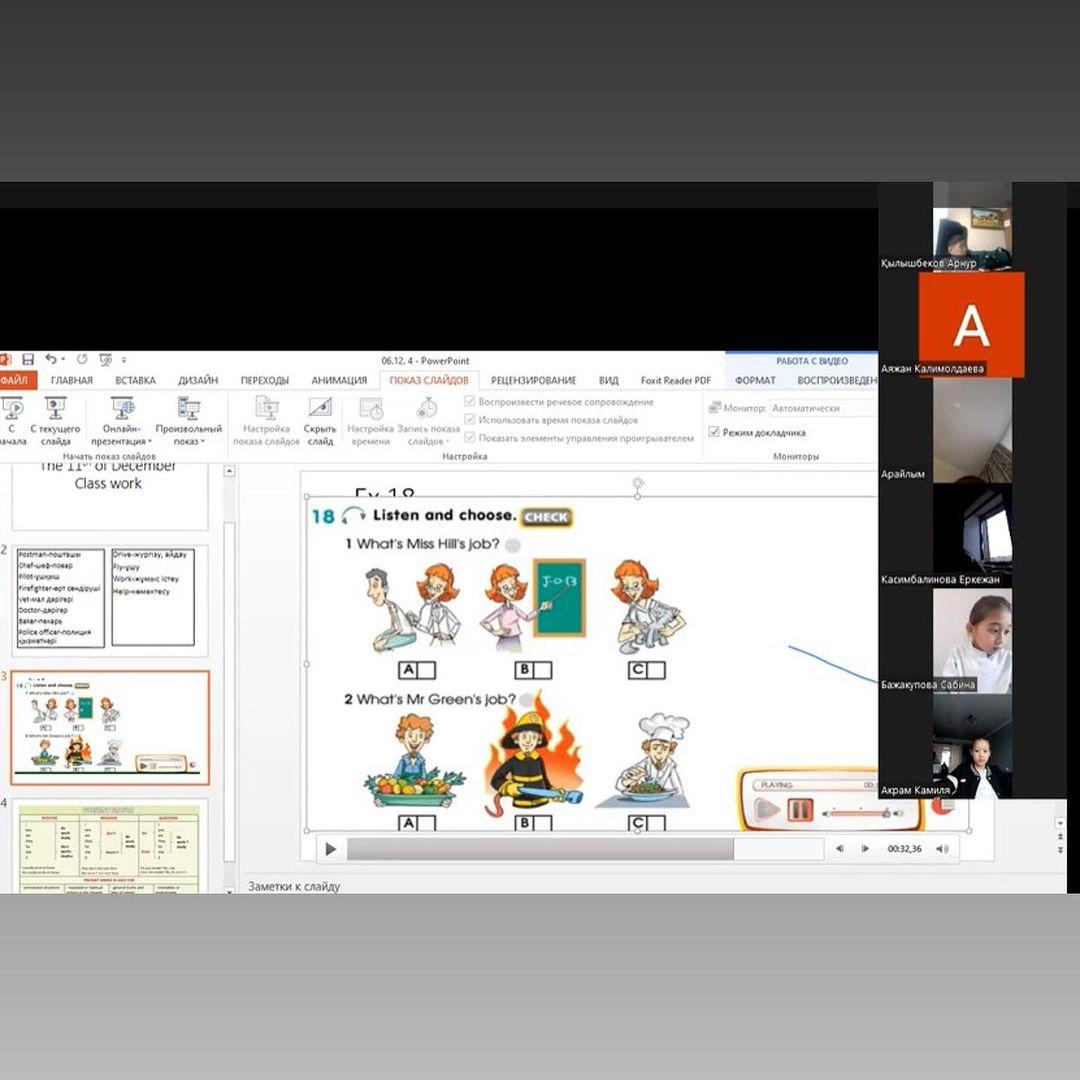Open the Undo history dropdown arrow
1080x1080 pixels.
[x=63, y=359]
